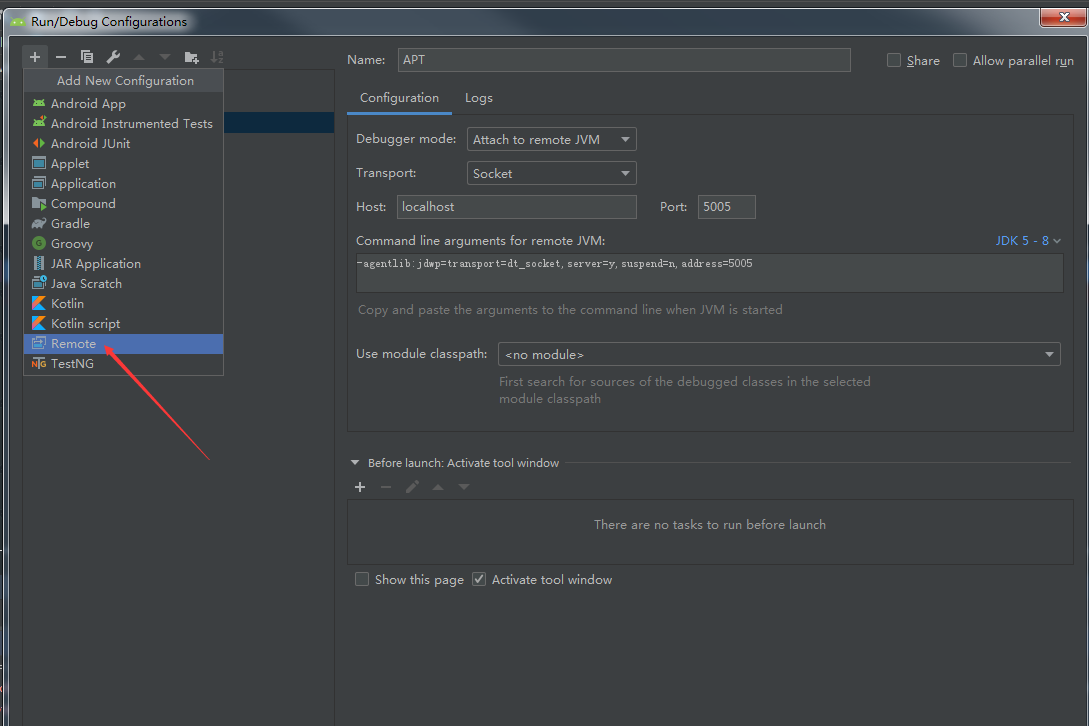Viewport: 1089px width, 726px height.
Task: Enable the Share checkbox
Action: coord(894,60)
